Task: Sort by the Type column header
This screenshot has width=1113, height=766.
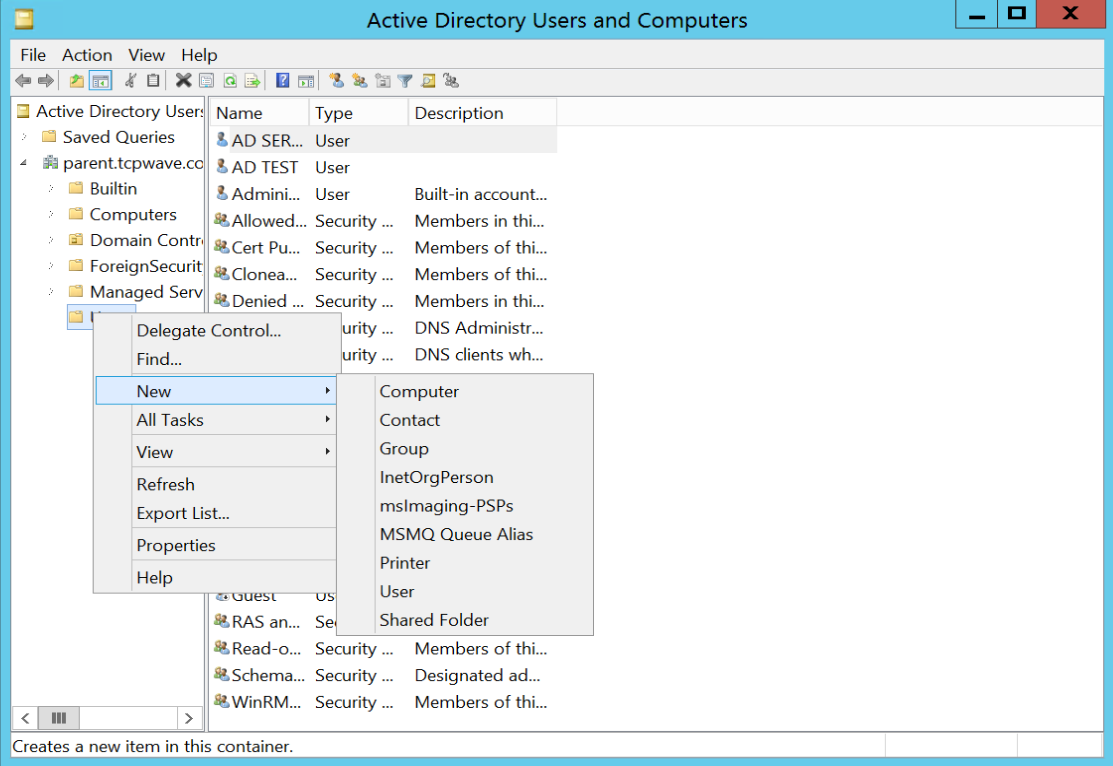Action: point(358,113)
